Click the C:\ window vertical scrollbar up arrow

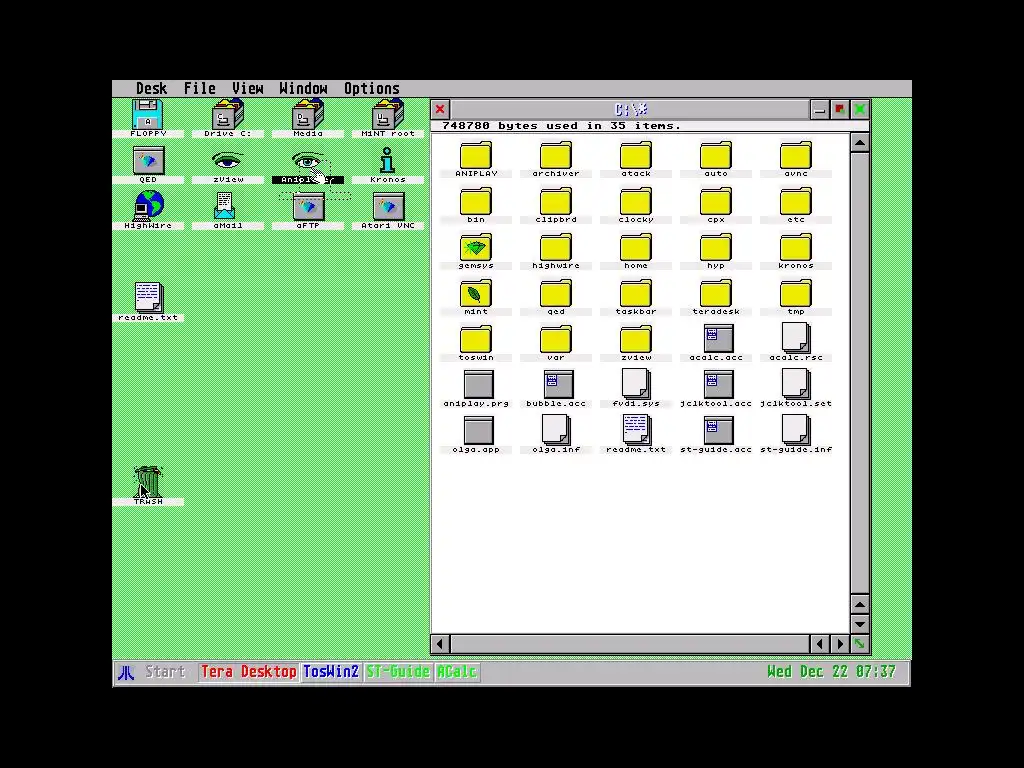tap(859, 143)
